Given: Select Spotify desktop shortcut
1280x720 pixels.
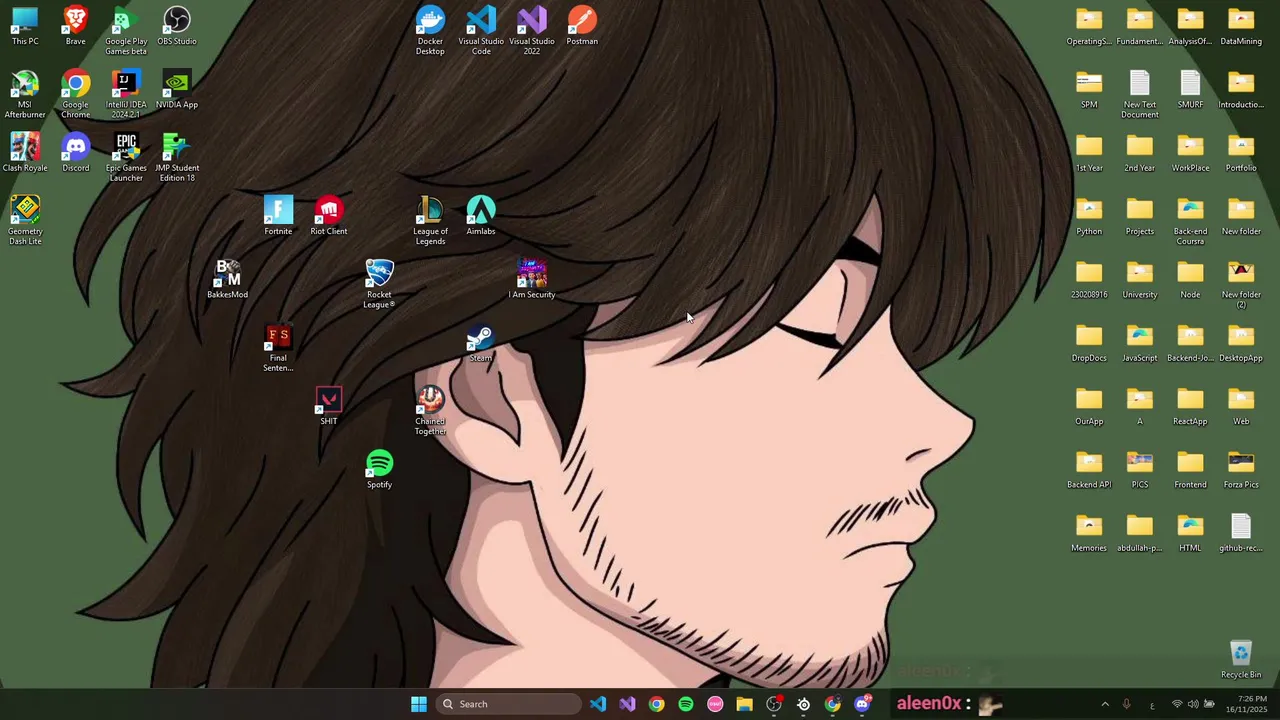Looking at the screenshot, I should pos(379,470).
